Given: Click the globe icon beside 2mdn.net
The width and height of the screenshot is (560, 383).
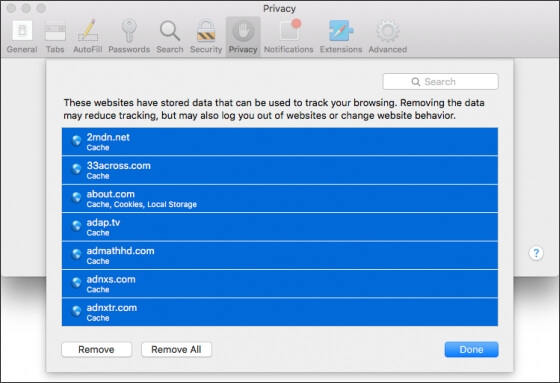Looking at the screenshot, I should 76,141.
